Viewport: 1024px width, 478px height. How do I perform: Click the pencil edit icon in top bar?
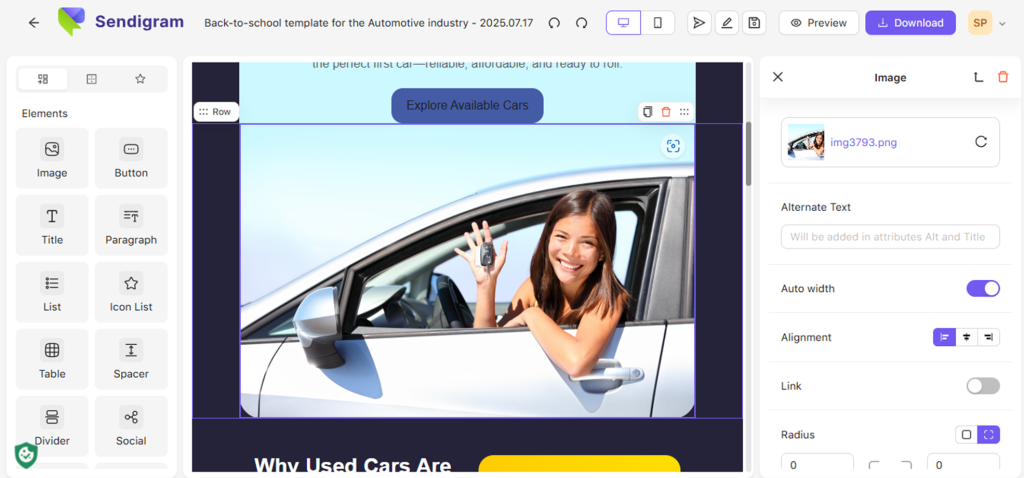point(727,23)
